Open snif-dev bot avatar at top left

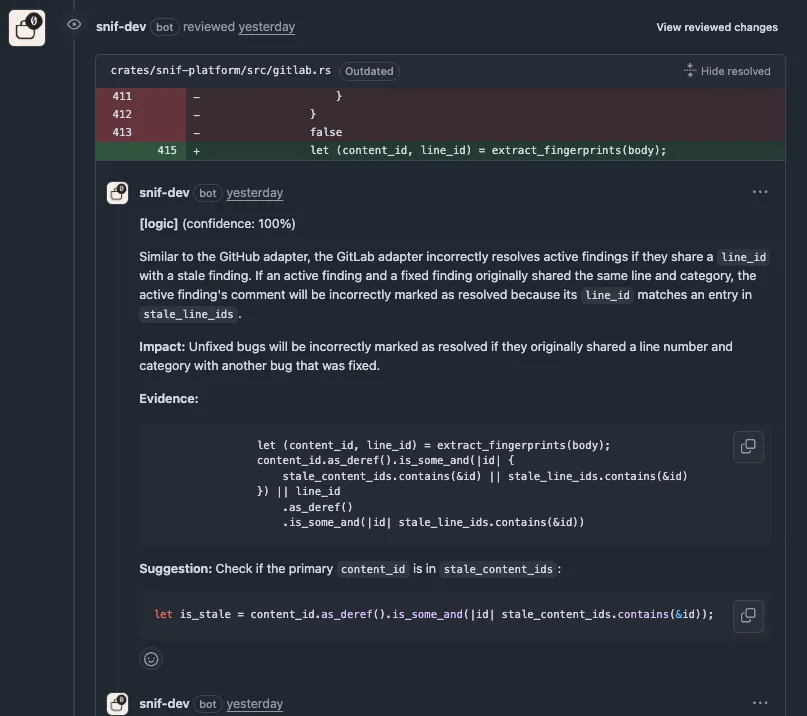click(27, 28)
